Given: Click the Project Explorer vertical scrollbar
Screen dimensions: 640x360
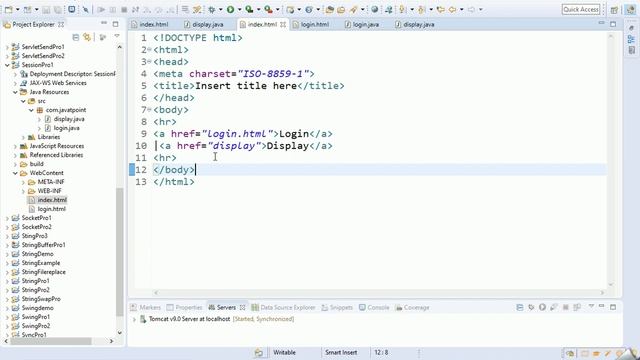Looking at the screenshot, I should click(120, 251).
